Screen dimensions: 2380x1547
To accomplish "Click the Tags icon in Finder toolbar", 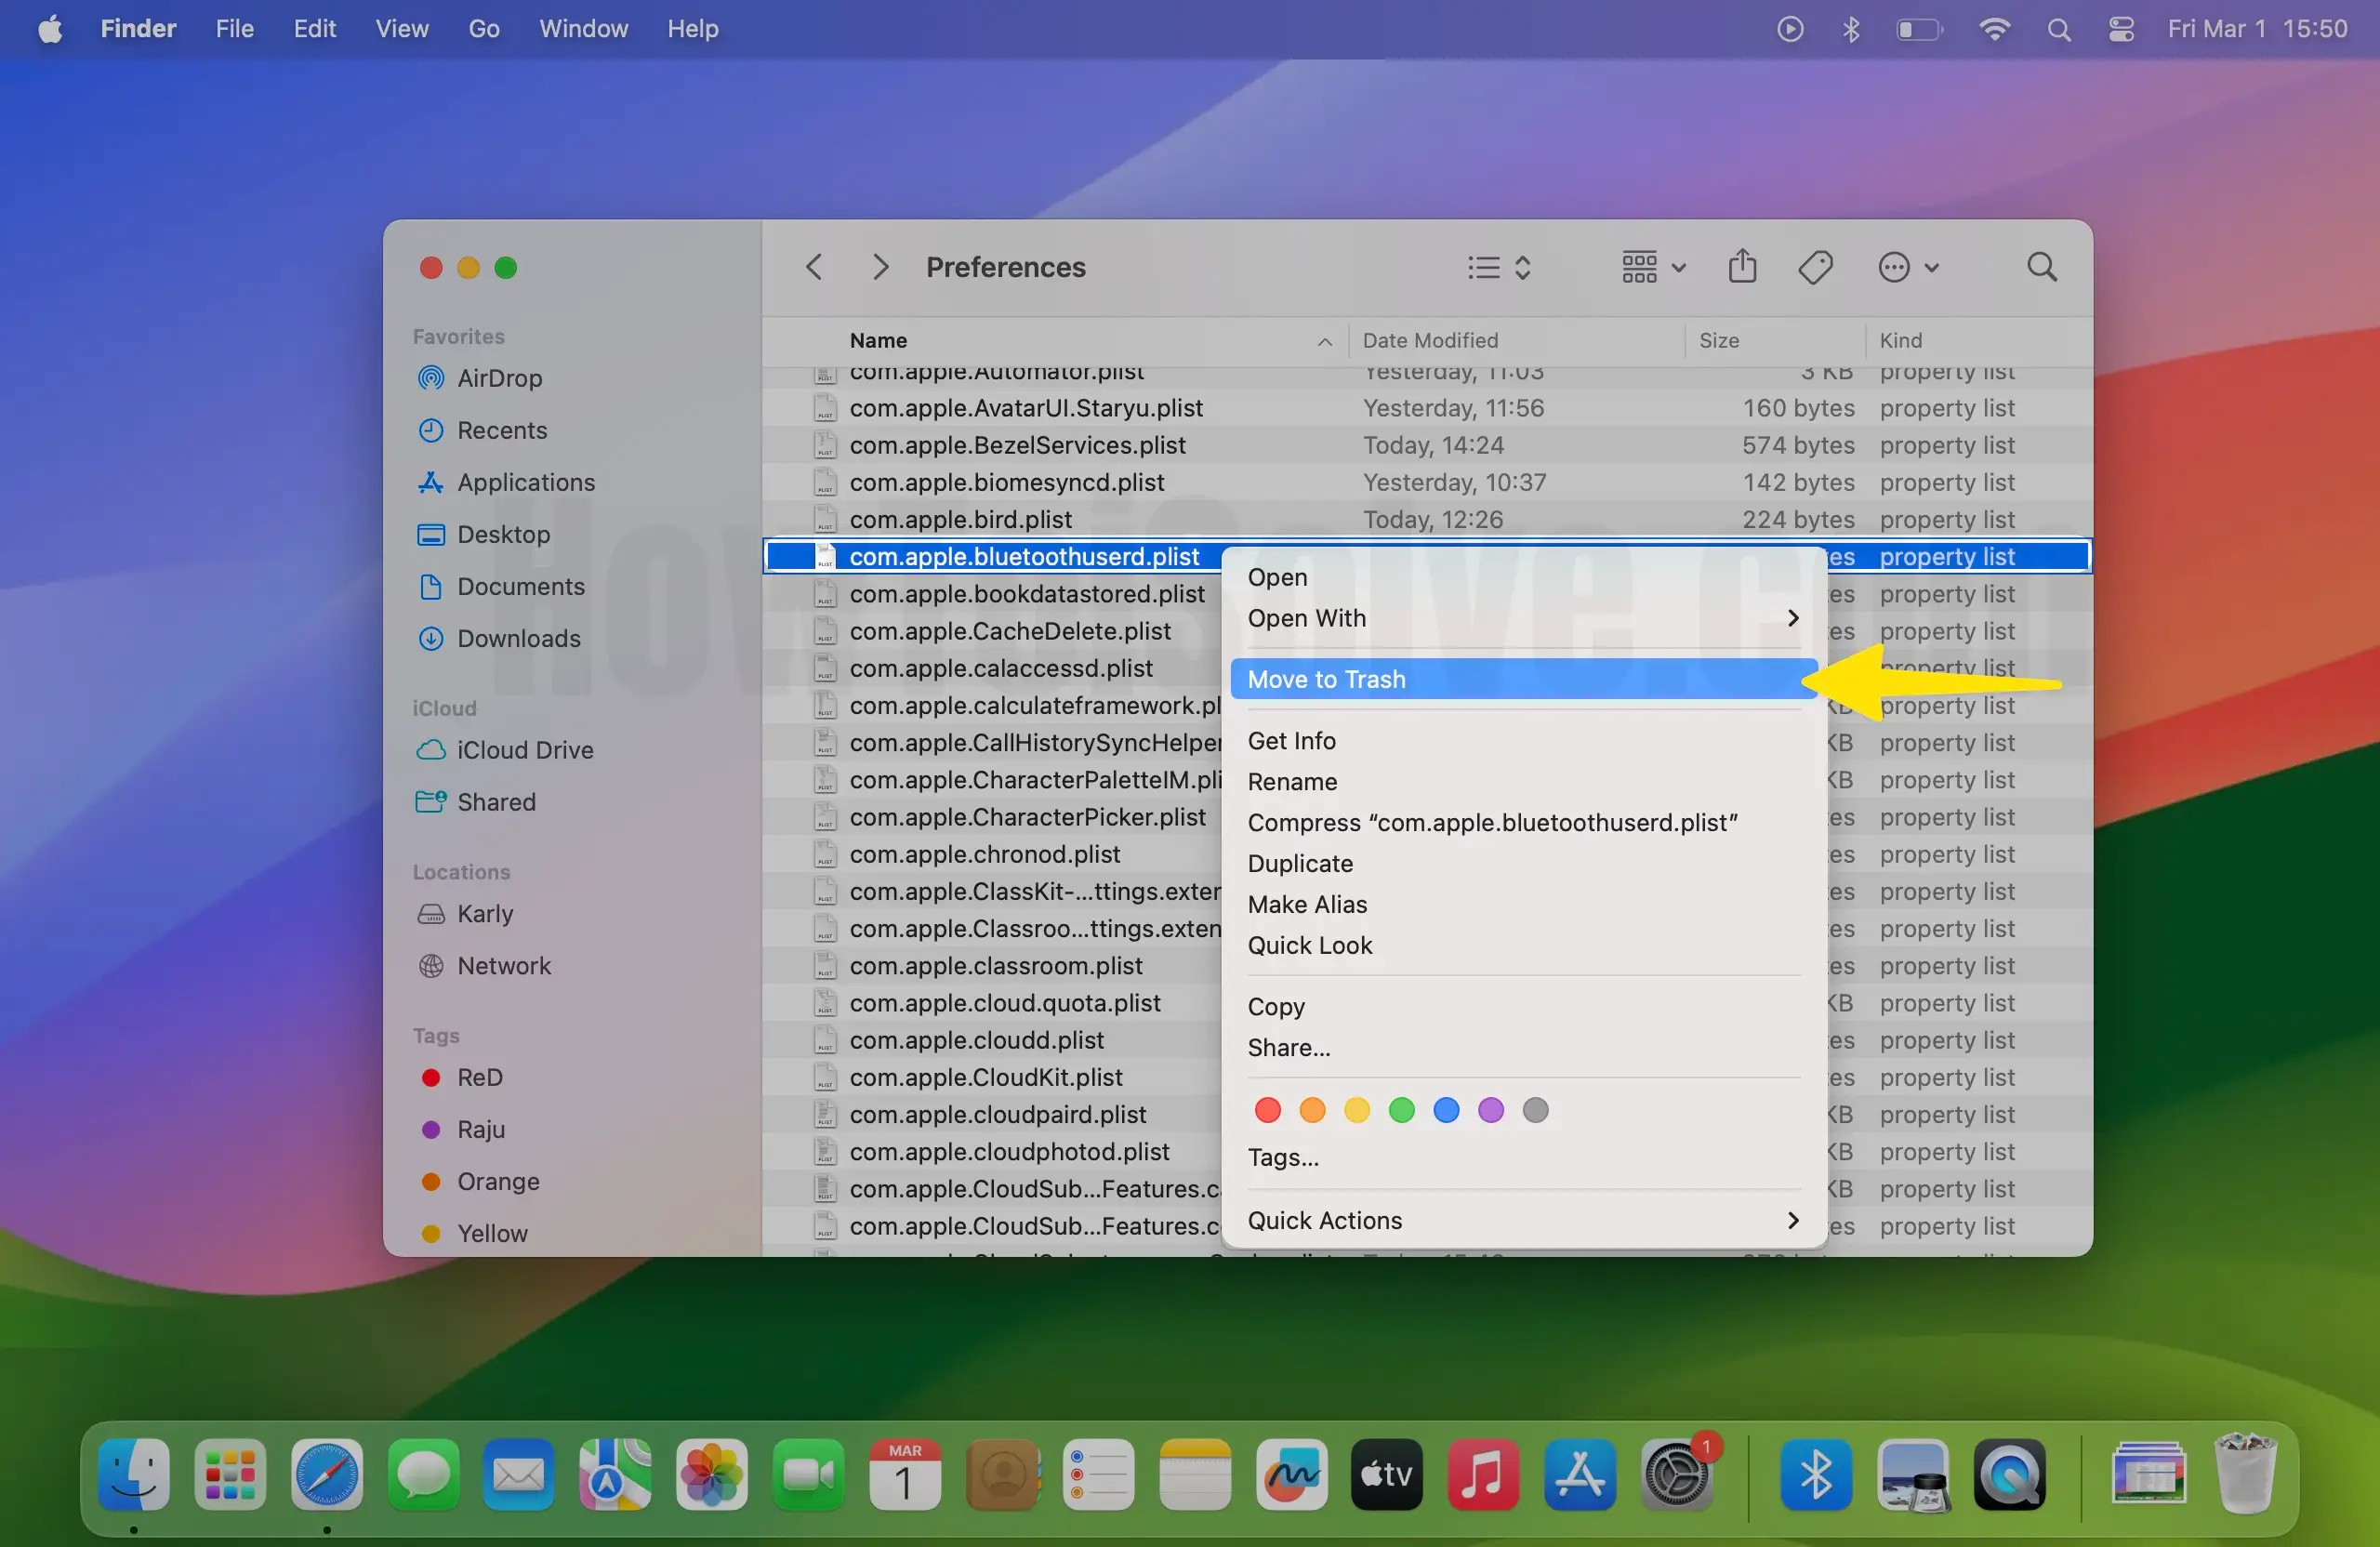I will (x=1815, y=267).
